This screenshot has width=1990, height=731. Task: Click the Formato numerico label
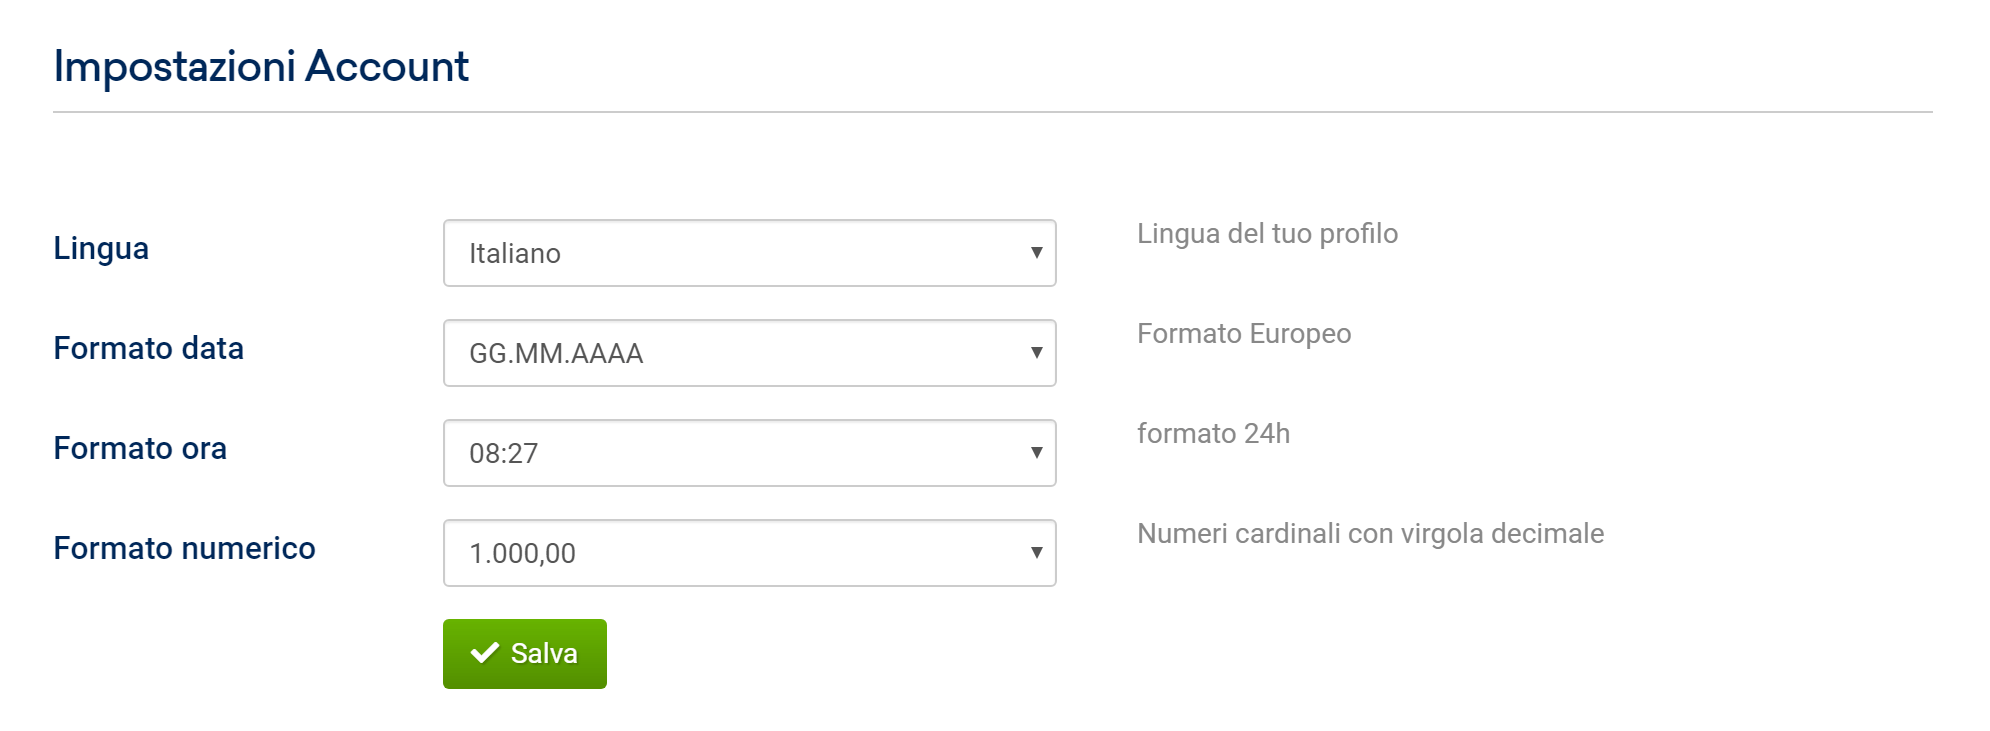point(184,548)
